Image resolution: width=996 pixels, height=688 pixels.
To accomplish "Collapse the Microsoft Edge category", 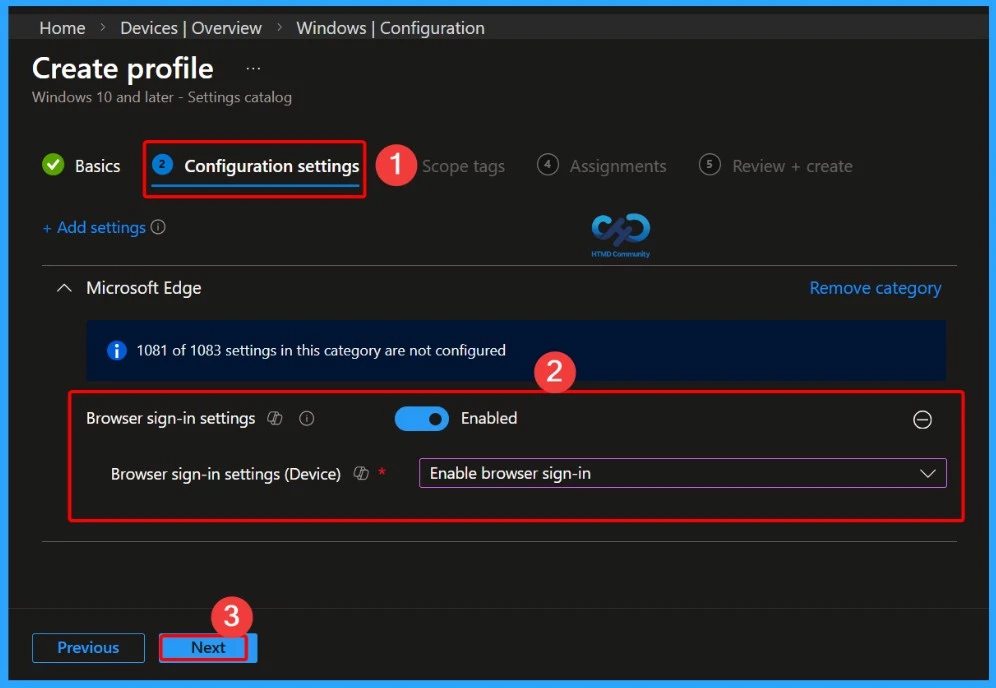I will point(64,287).
